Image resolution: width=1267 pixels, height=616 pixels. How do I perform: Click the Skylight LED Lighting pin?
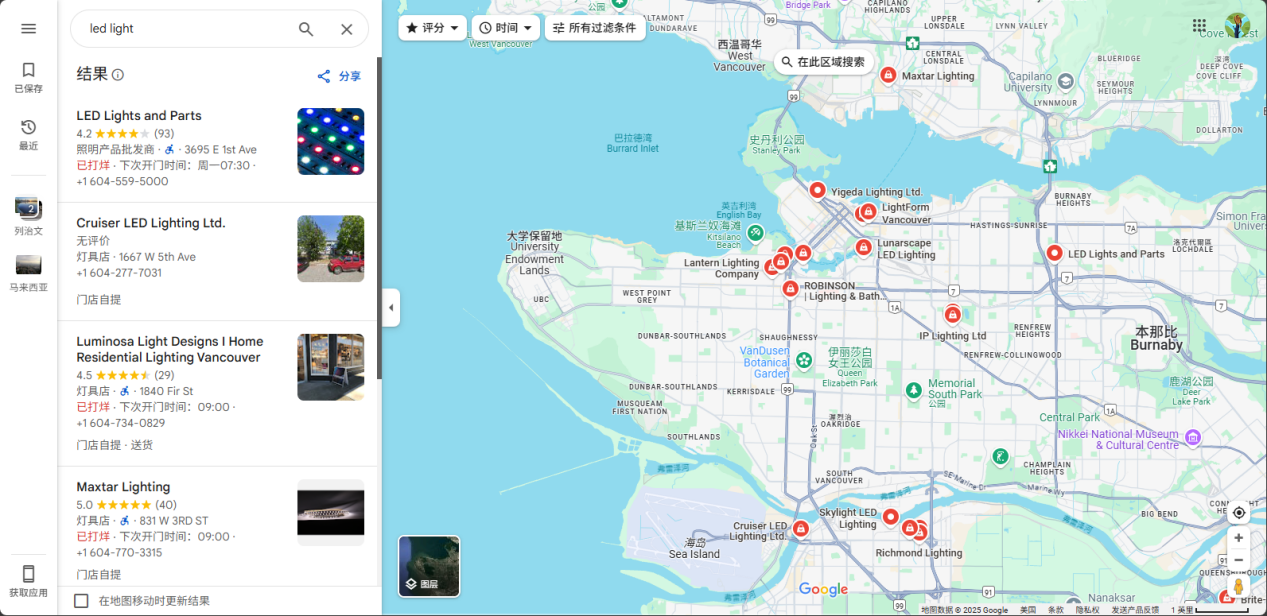[x=890, y=516]
